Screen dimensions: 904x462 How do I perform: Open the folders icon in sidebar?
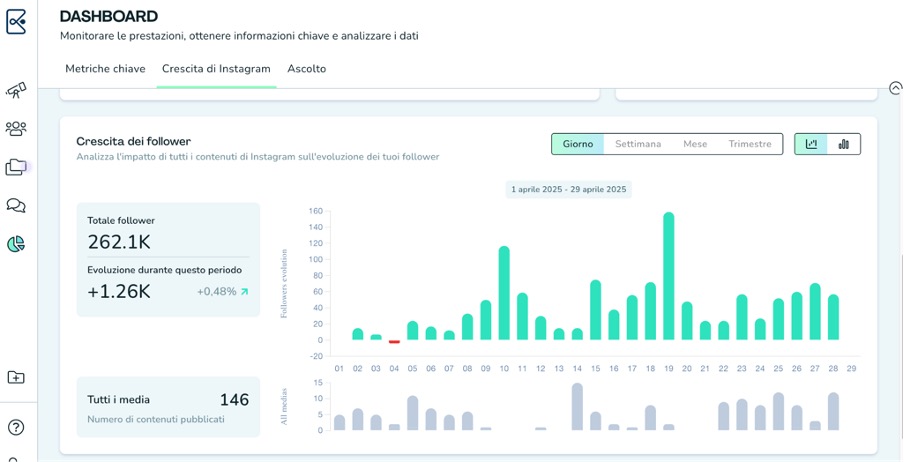16,167
